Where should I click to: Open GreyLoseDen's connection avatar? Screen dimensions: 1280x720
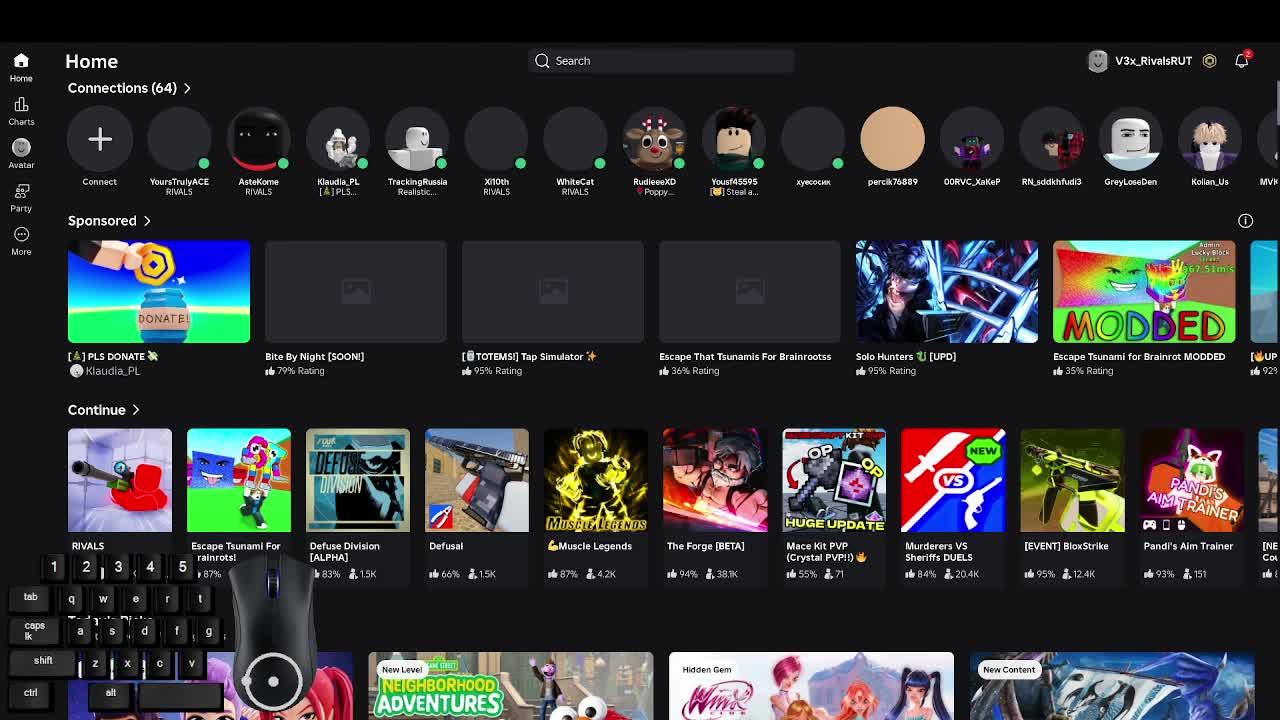(1130, 139)
